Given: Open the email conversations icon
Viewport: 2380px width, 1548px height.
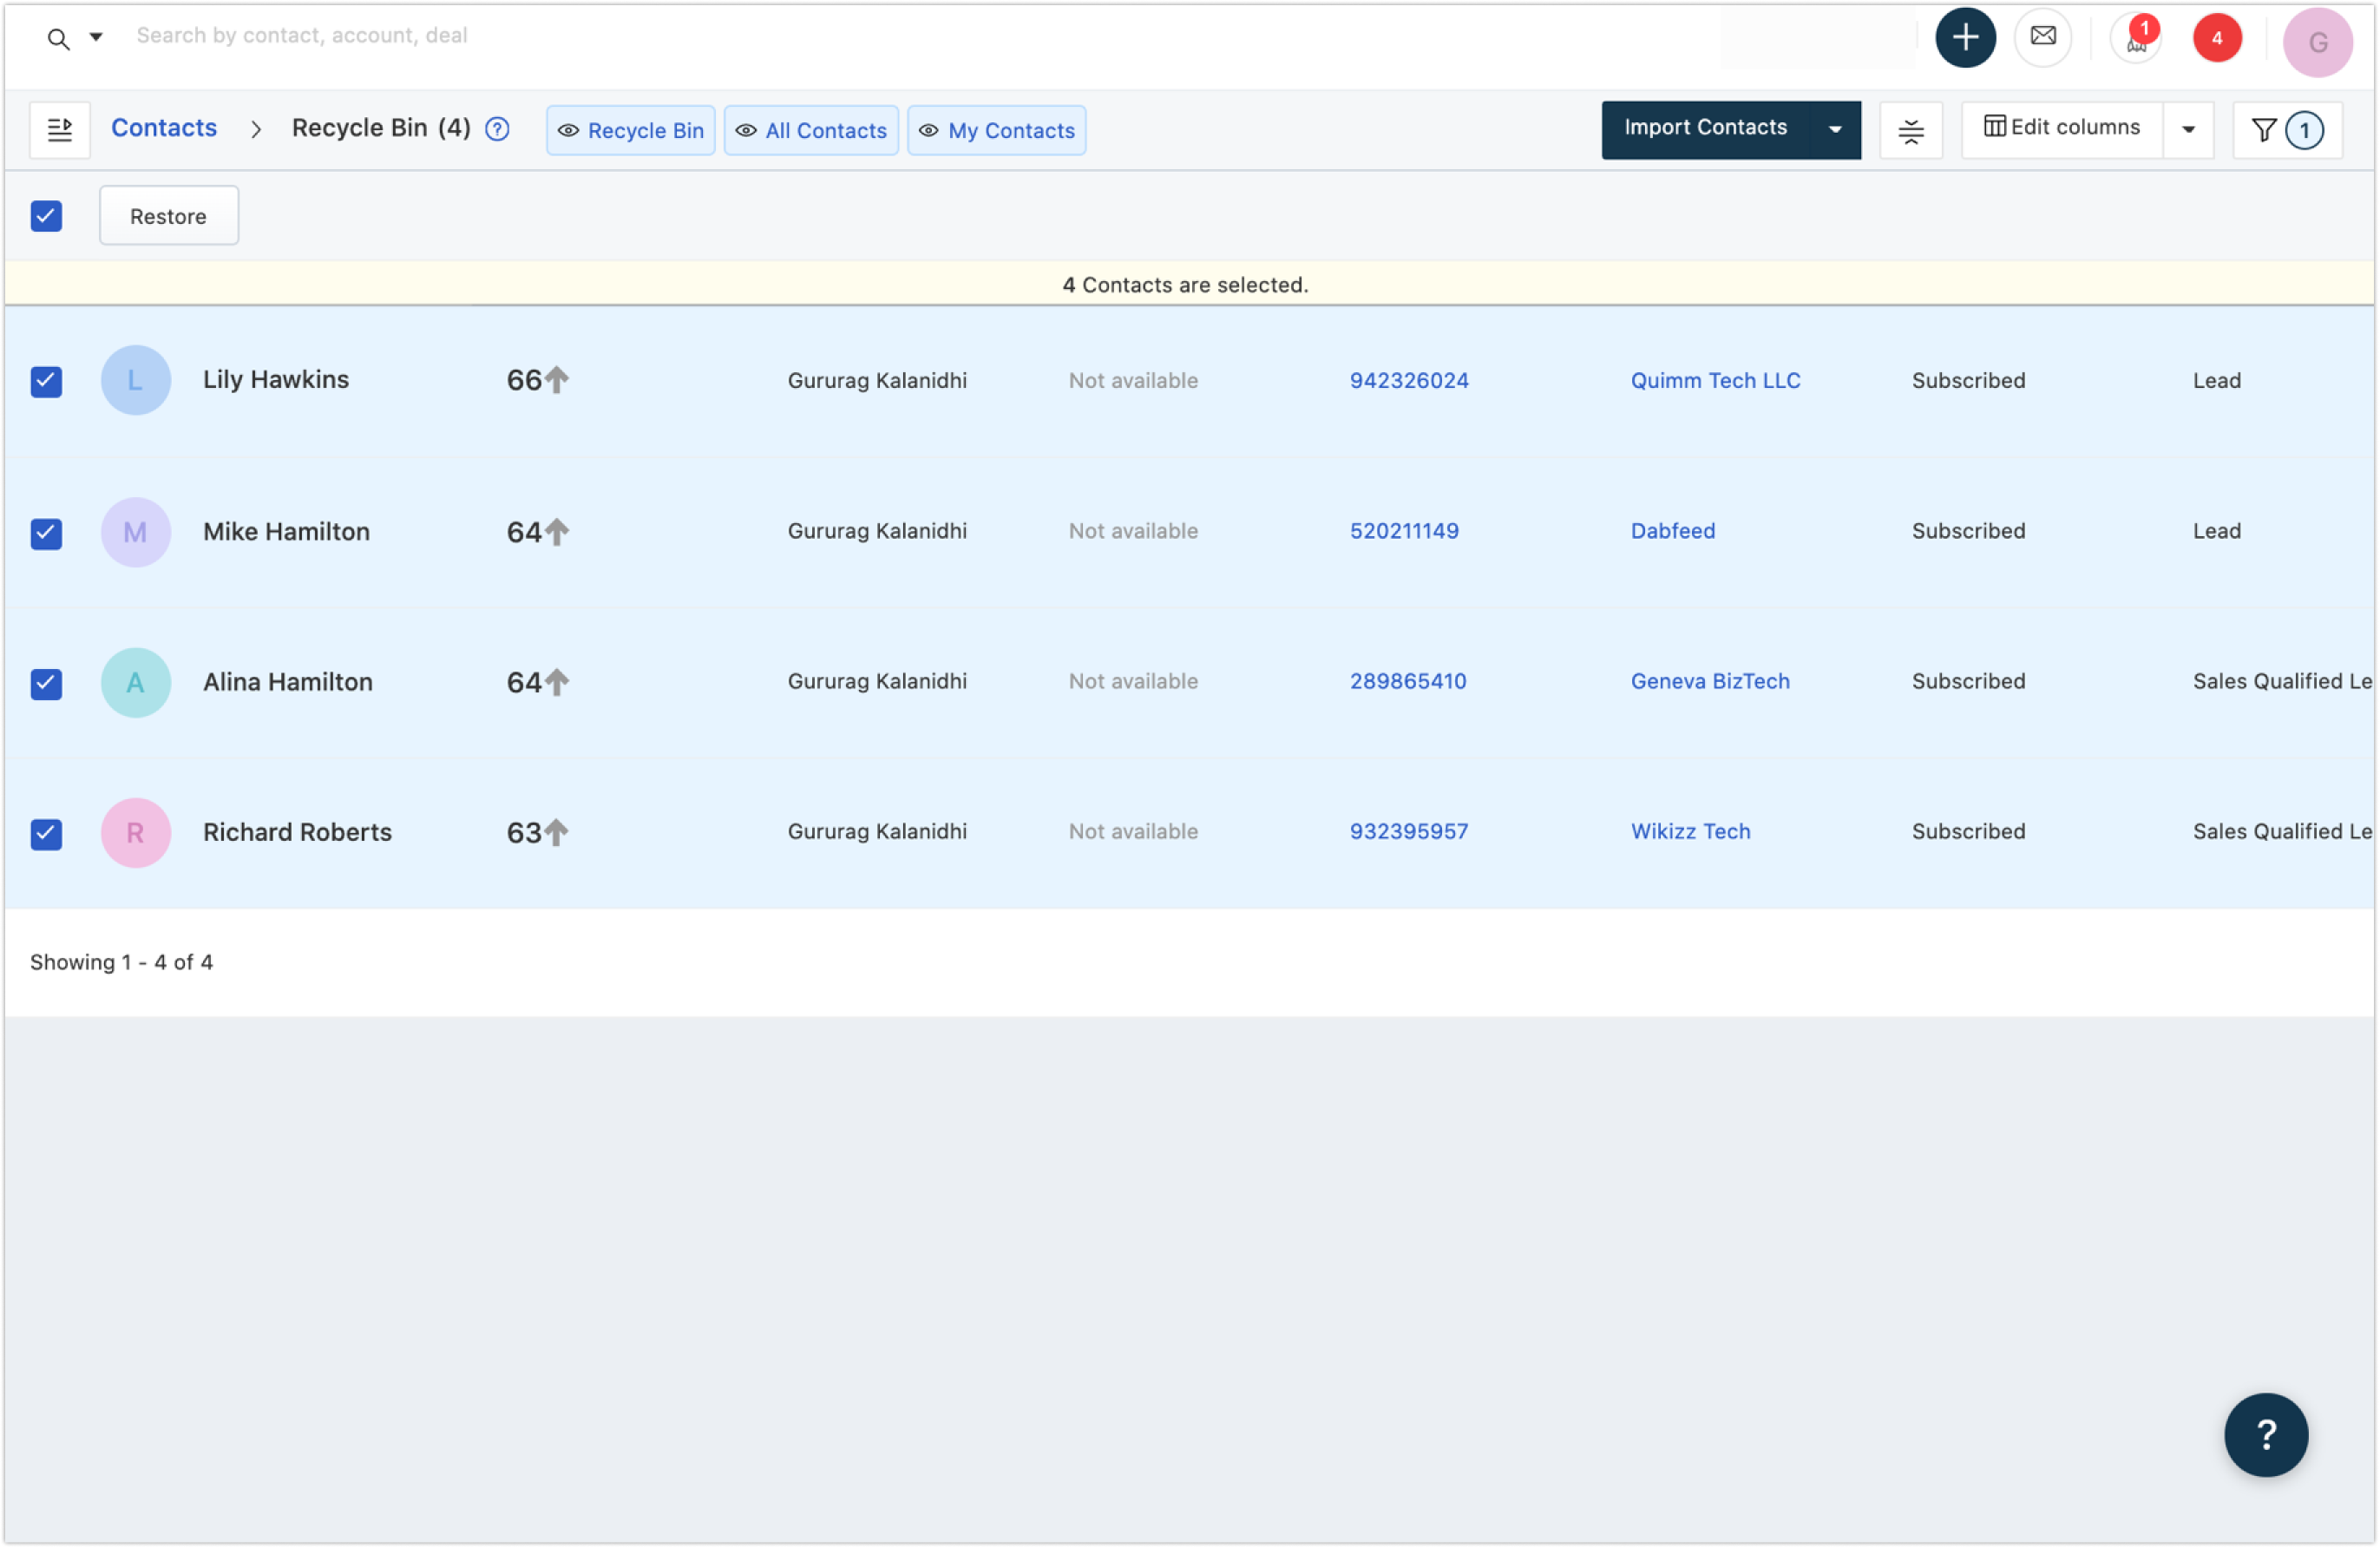Looking at the screenshot, I should (x=2042, y=37).
